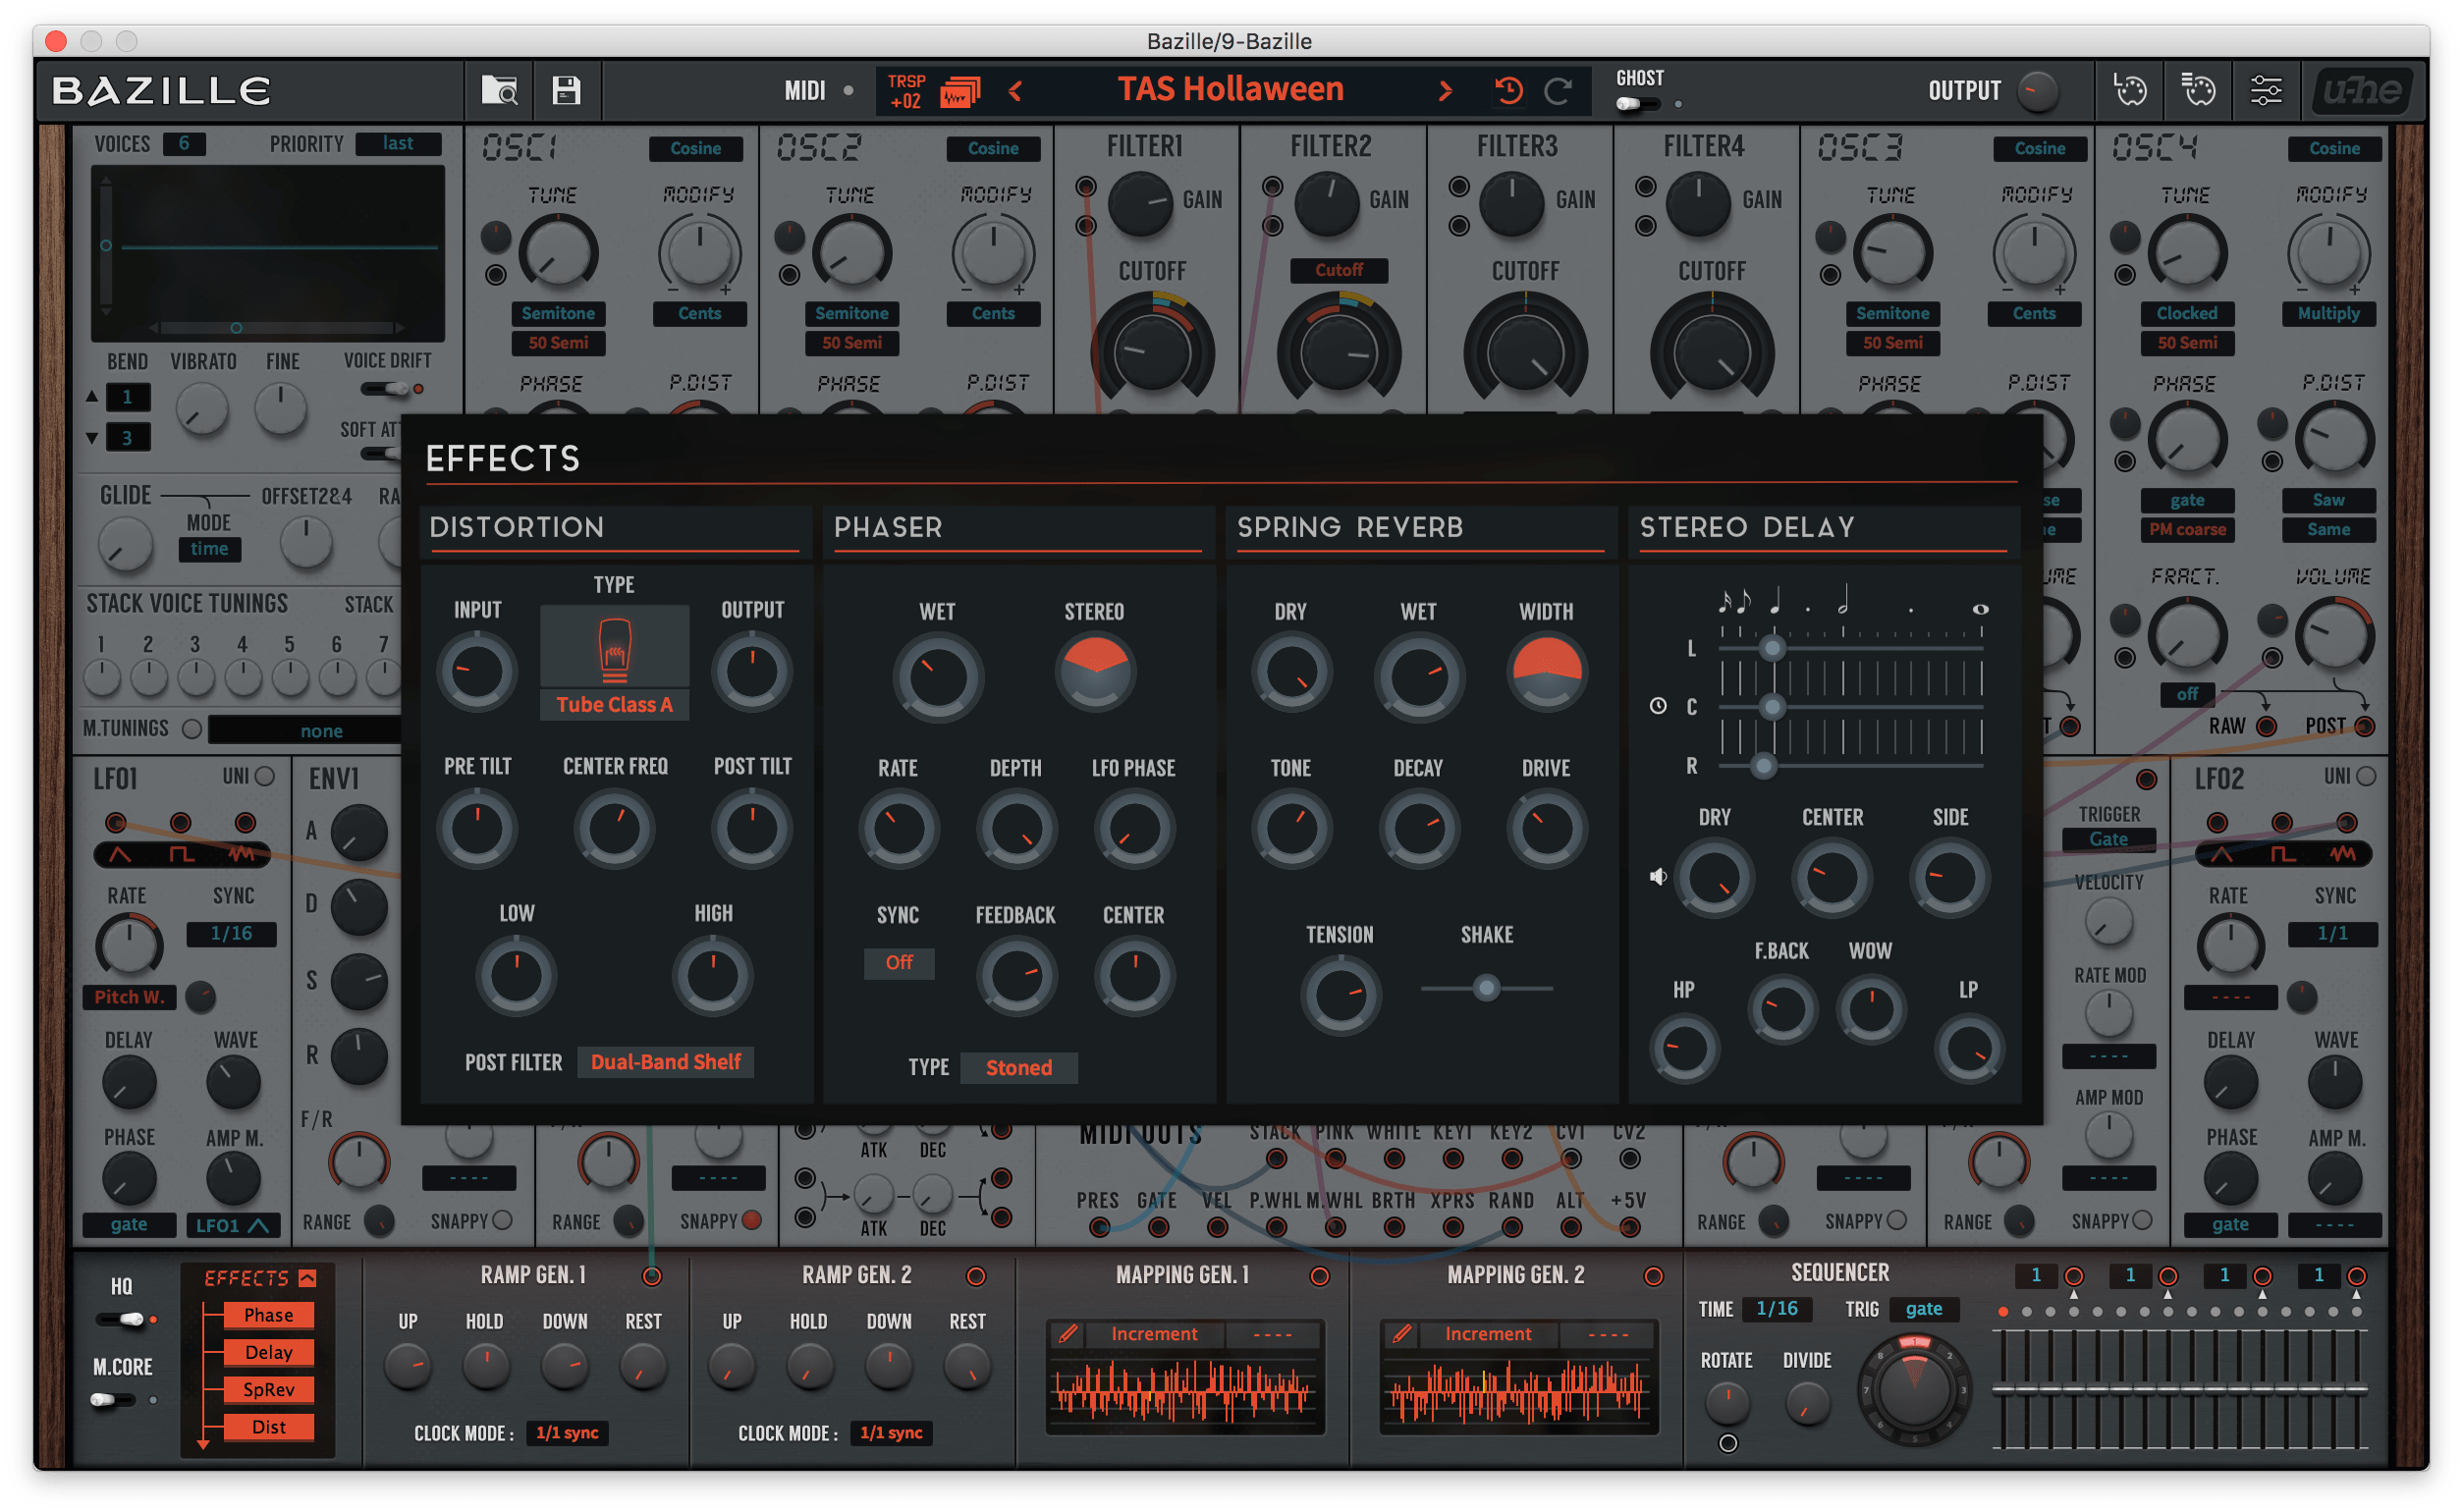Select Dist in effects order list
This screenshot has height=1512, width=2463.
268,1426
